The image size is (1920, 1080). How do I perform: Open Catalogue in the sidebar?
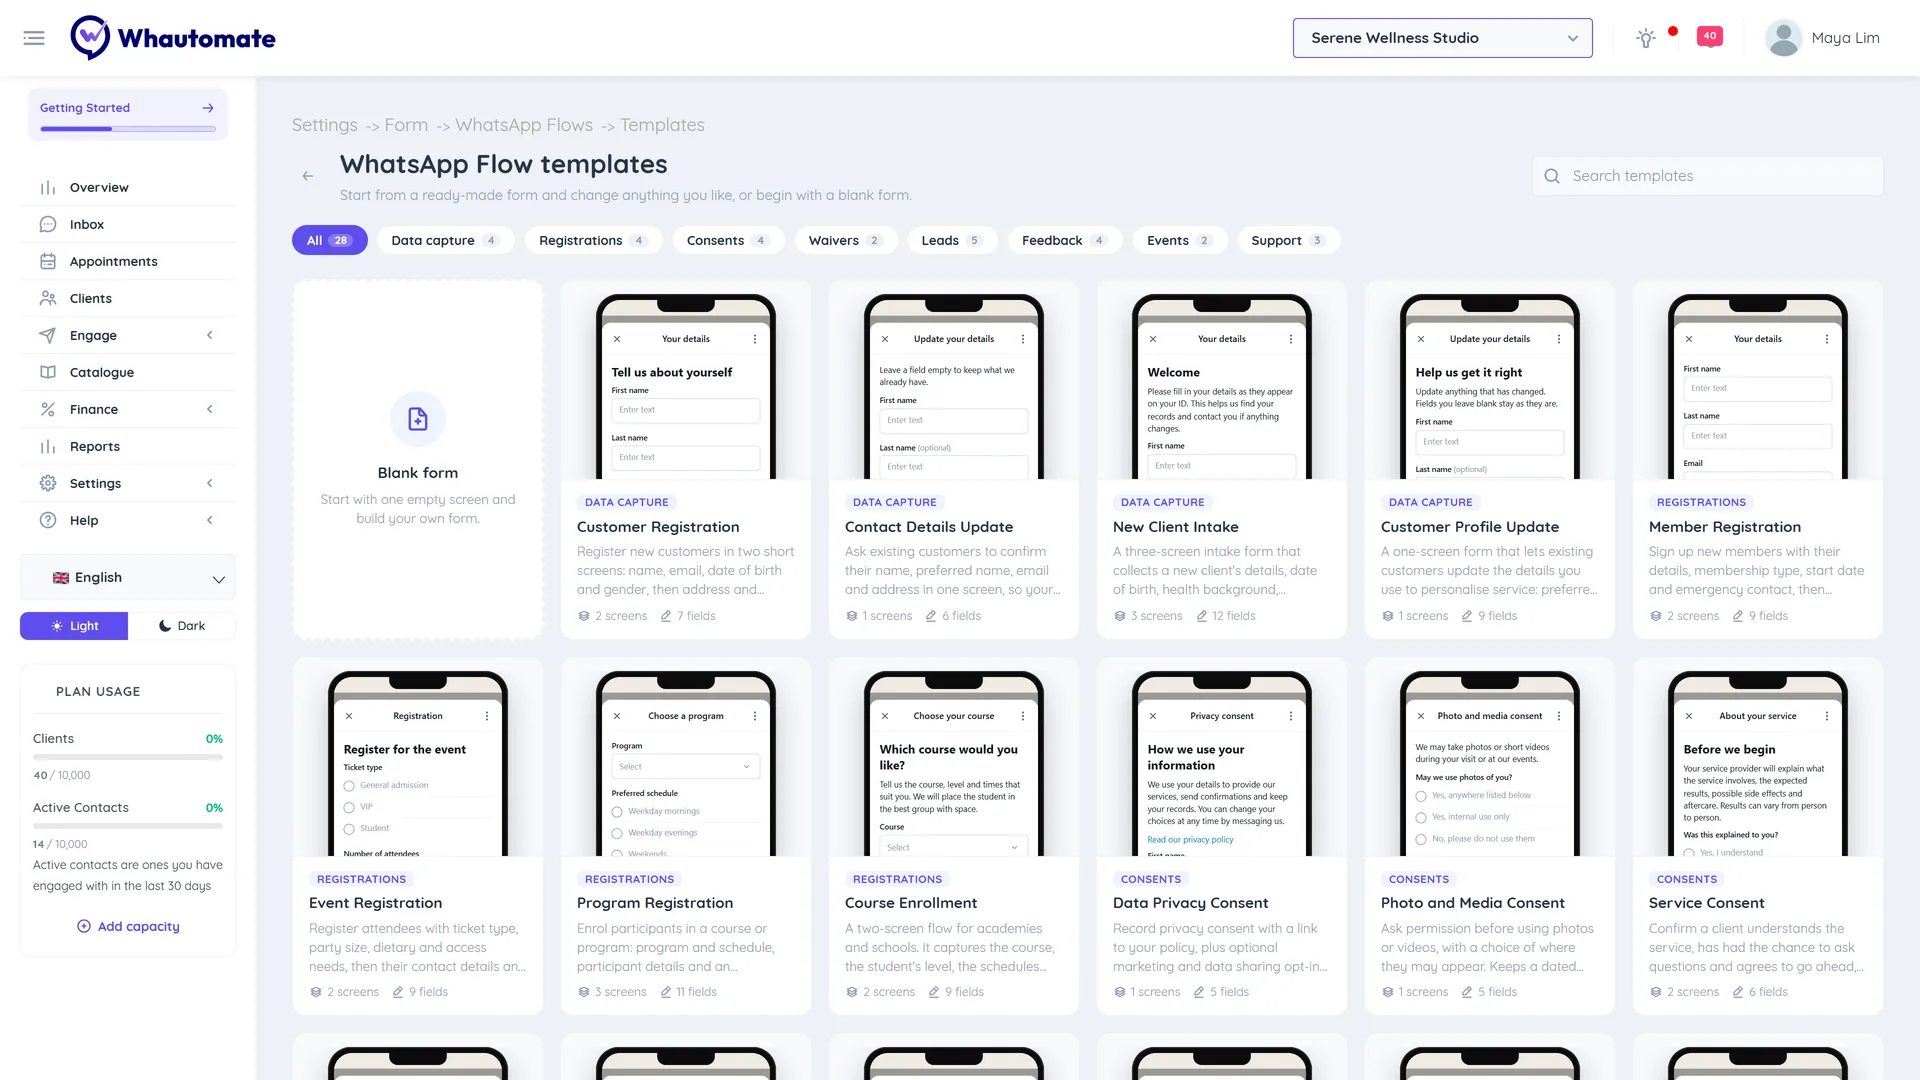pos(128,372)
